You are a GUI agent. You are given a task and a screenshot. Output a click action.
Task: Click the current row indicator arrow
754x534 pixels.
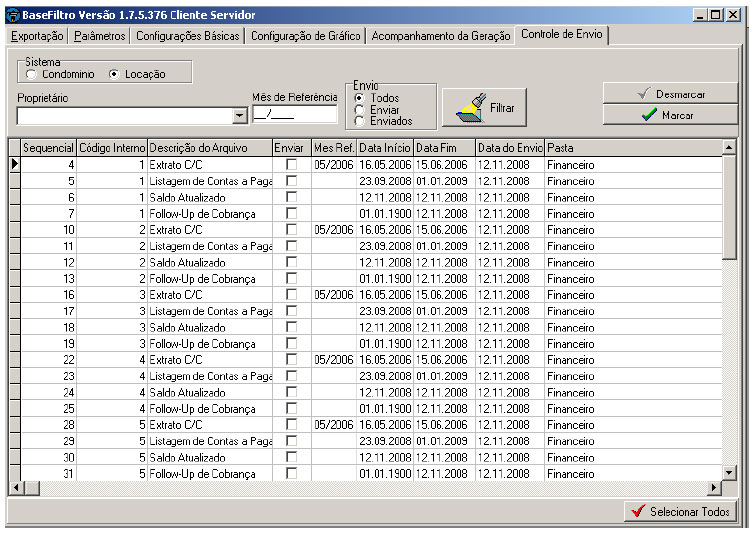tap(14, 164)
